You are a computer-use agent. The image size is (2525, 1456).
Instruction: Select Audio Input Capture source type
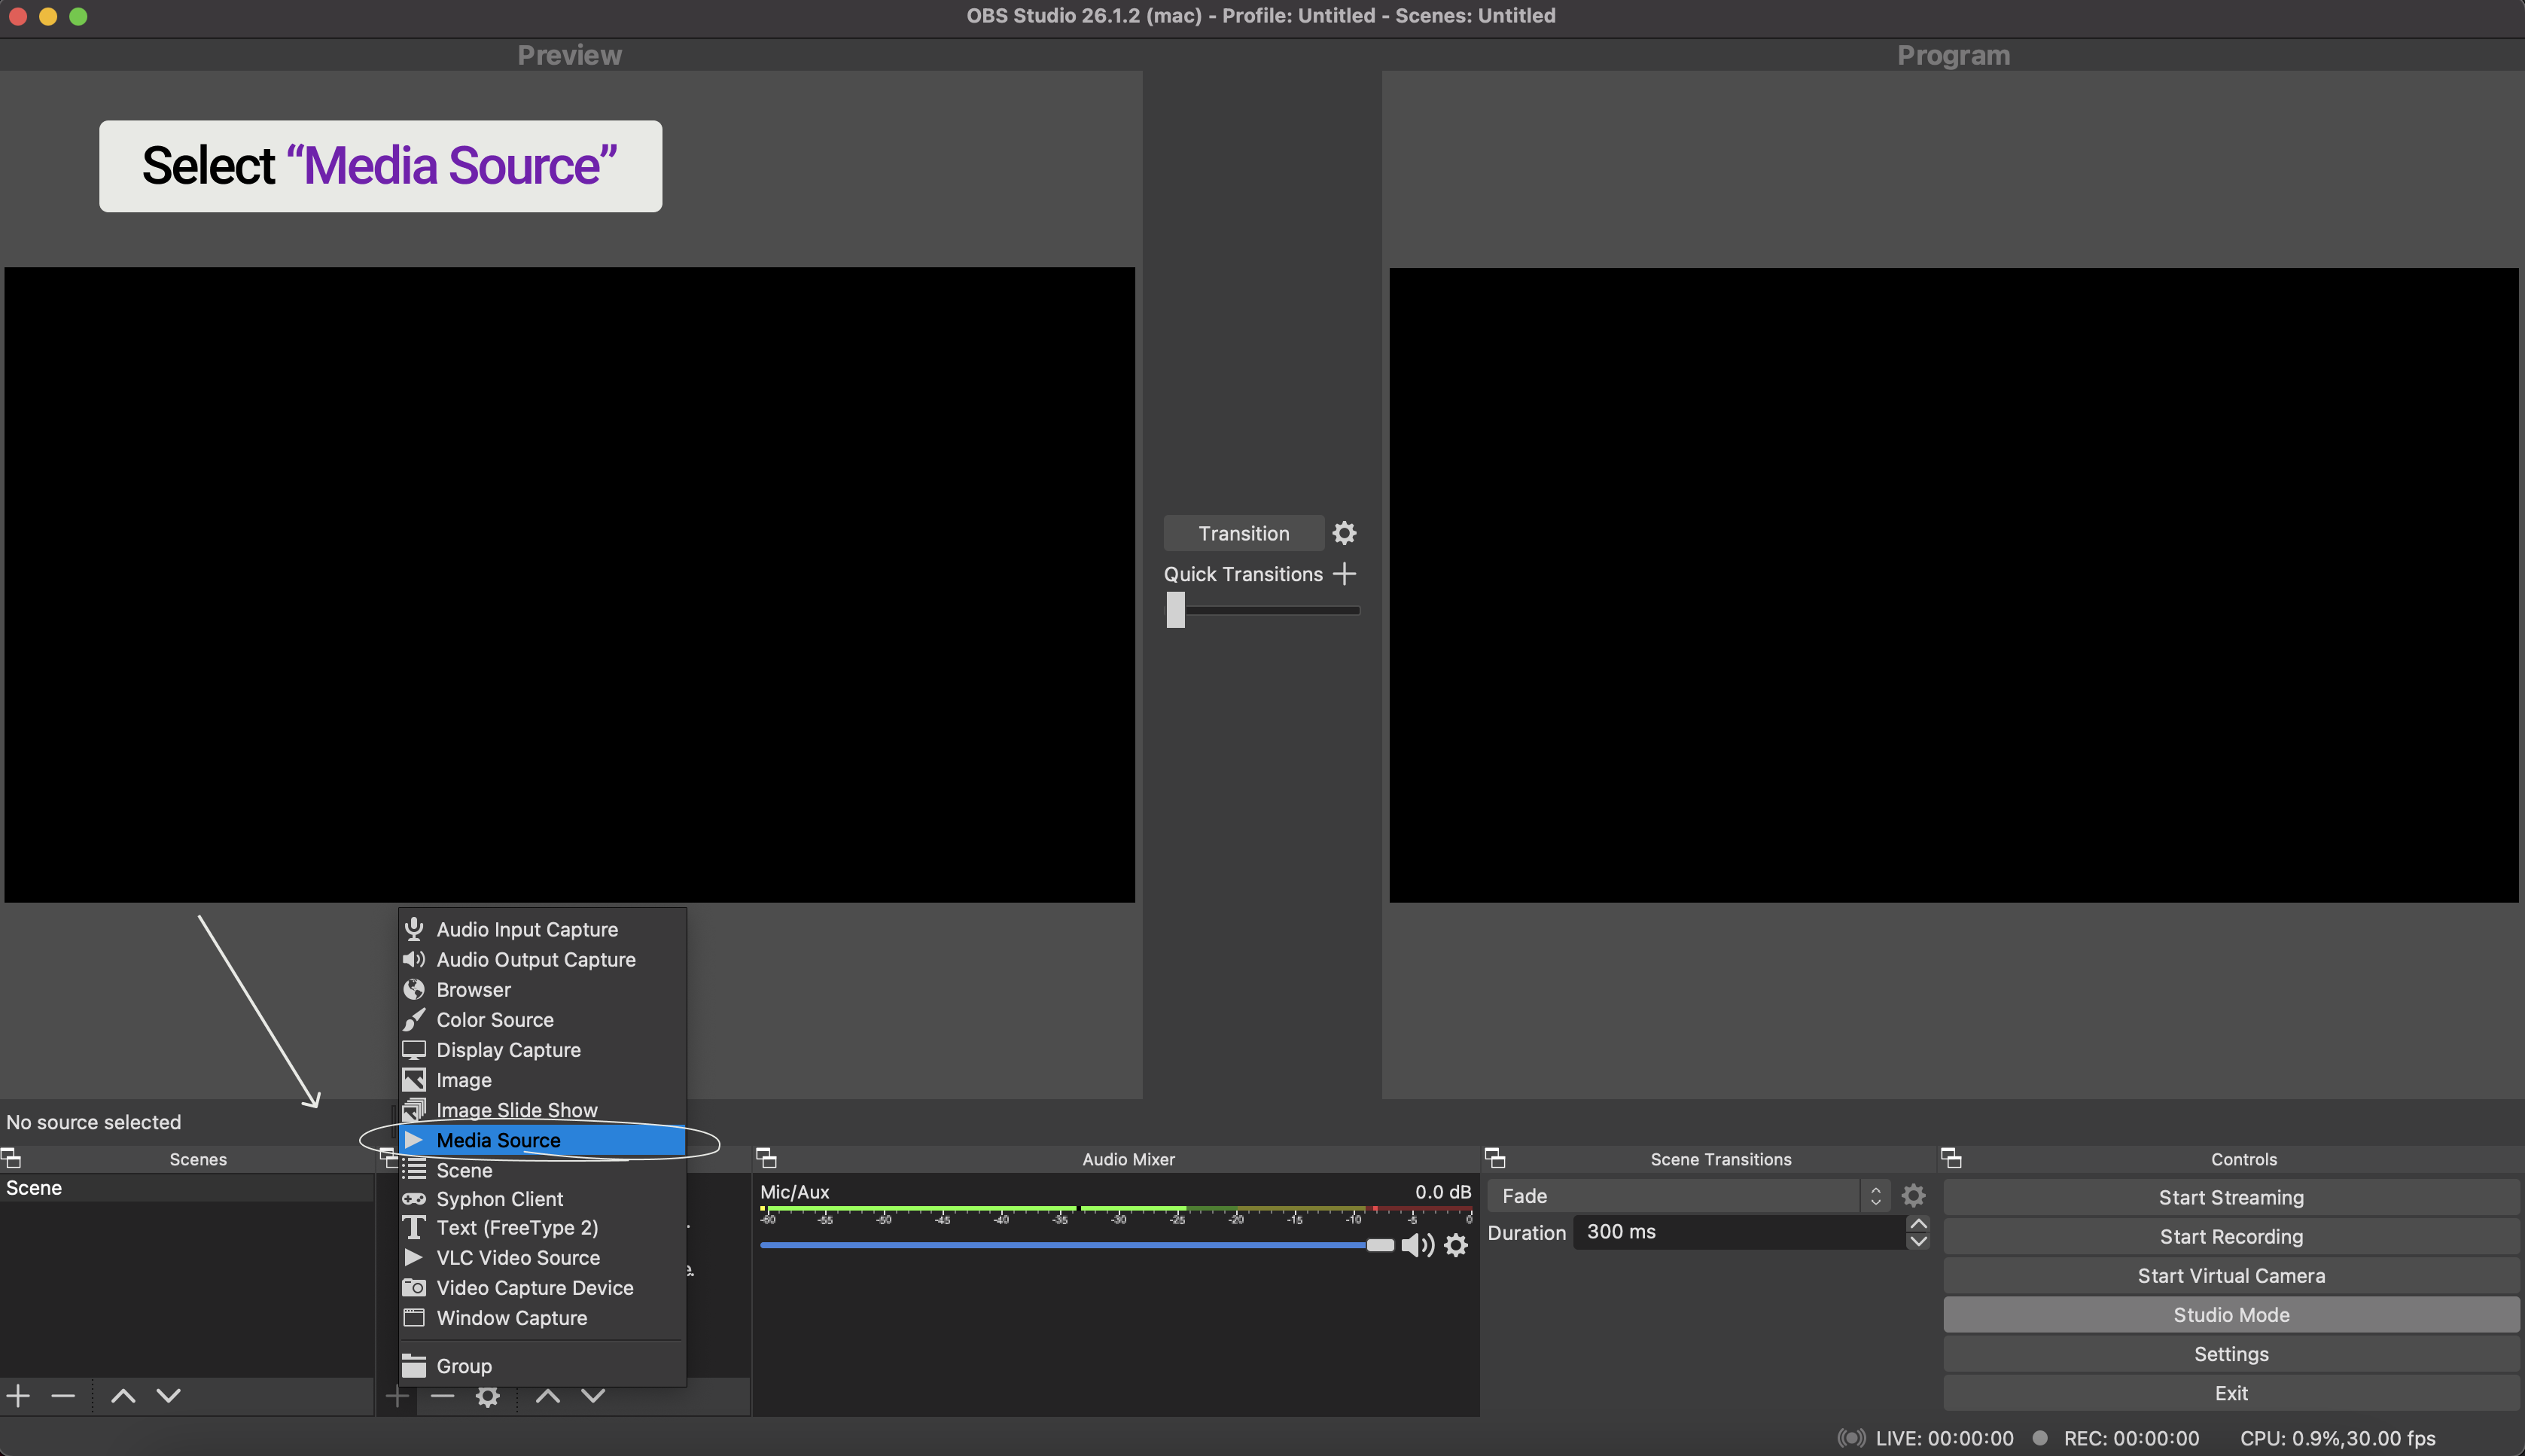click(525, 929)
